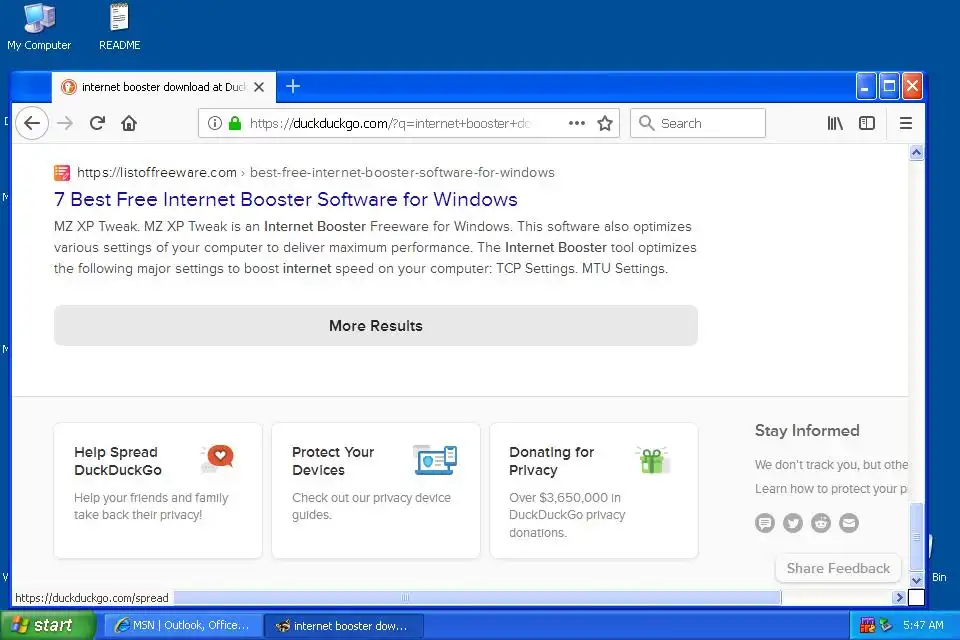Click the system tray security shield icon
This screenshot has width=960, height=640.
pos(885,625)
